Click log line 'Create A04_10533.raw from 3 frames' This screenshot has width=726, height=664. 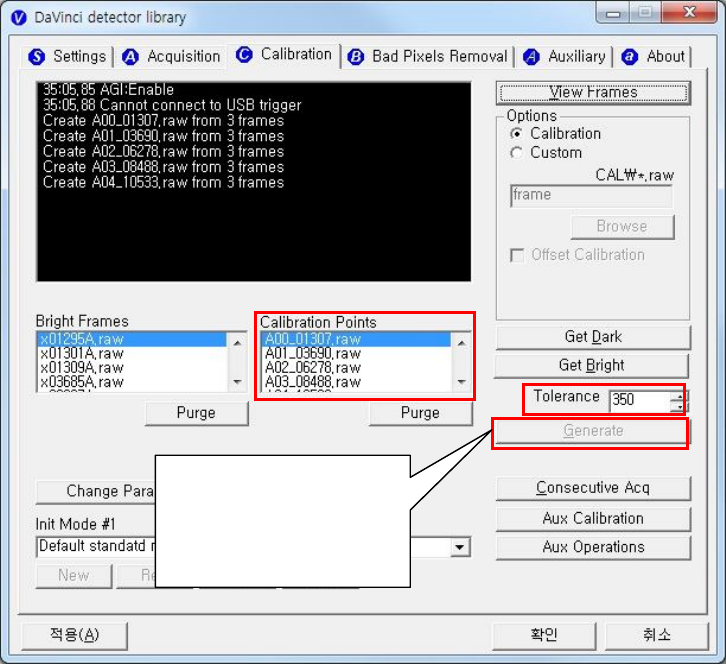click(x=163, y=182)
